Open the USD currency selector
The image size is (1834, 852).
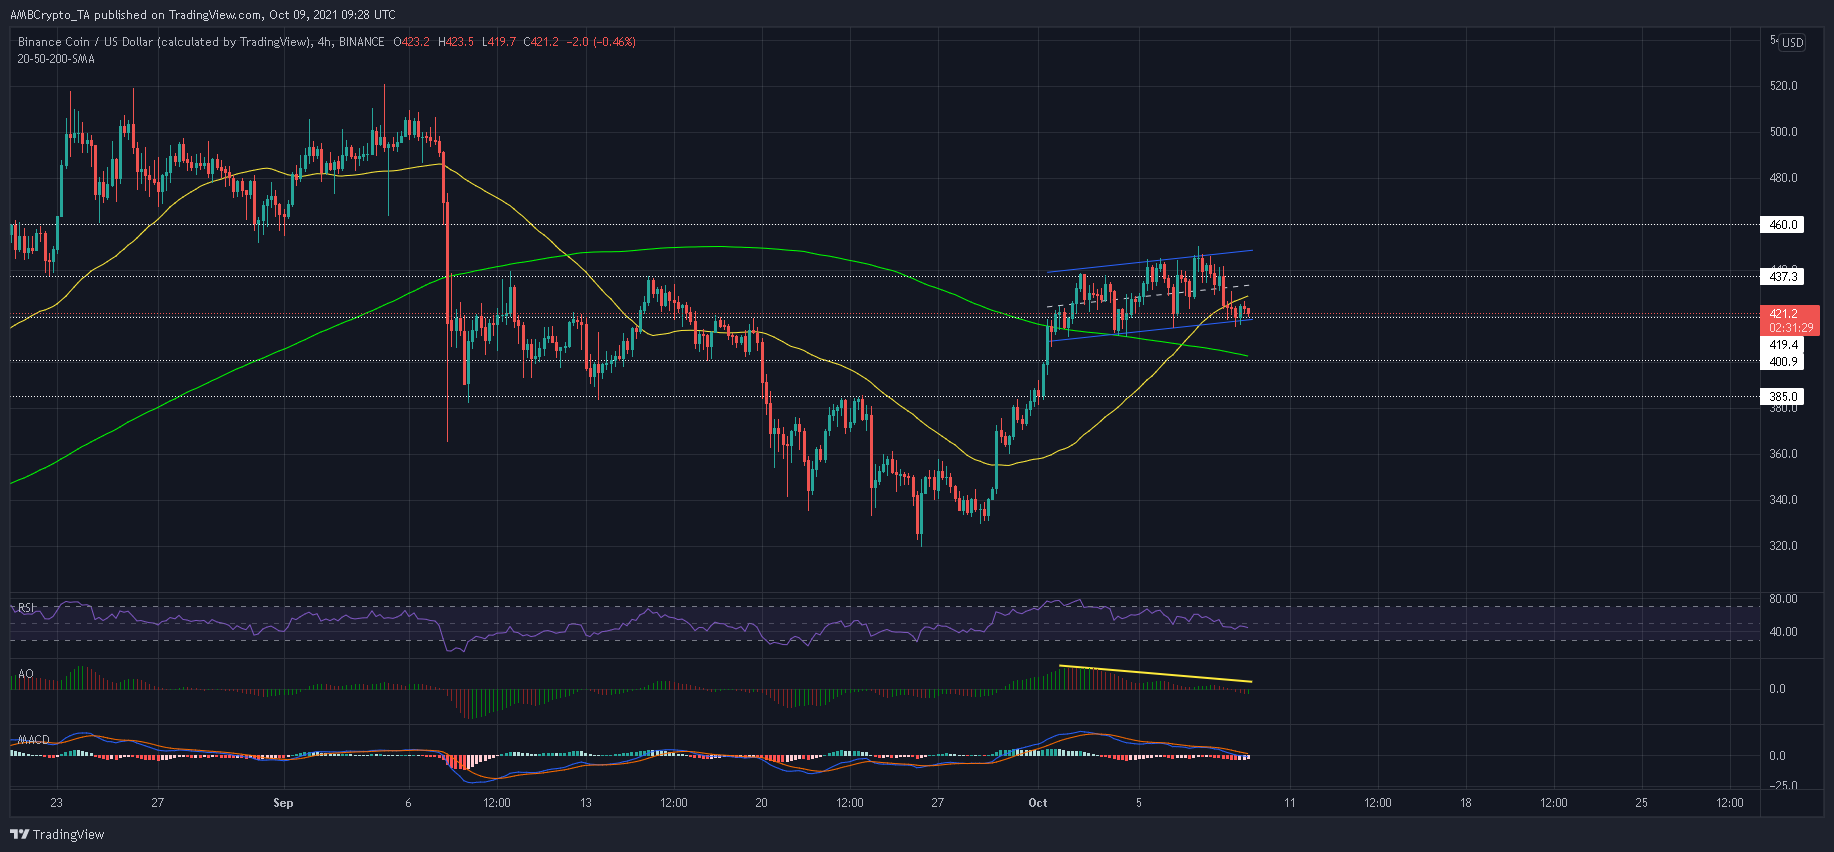point(1793,42)
